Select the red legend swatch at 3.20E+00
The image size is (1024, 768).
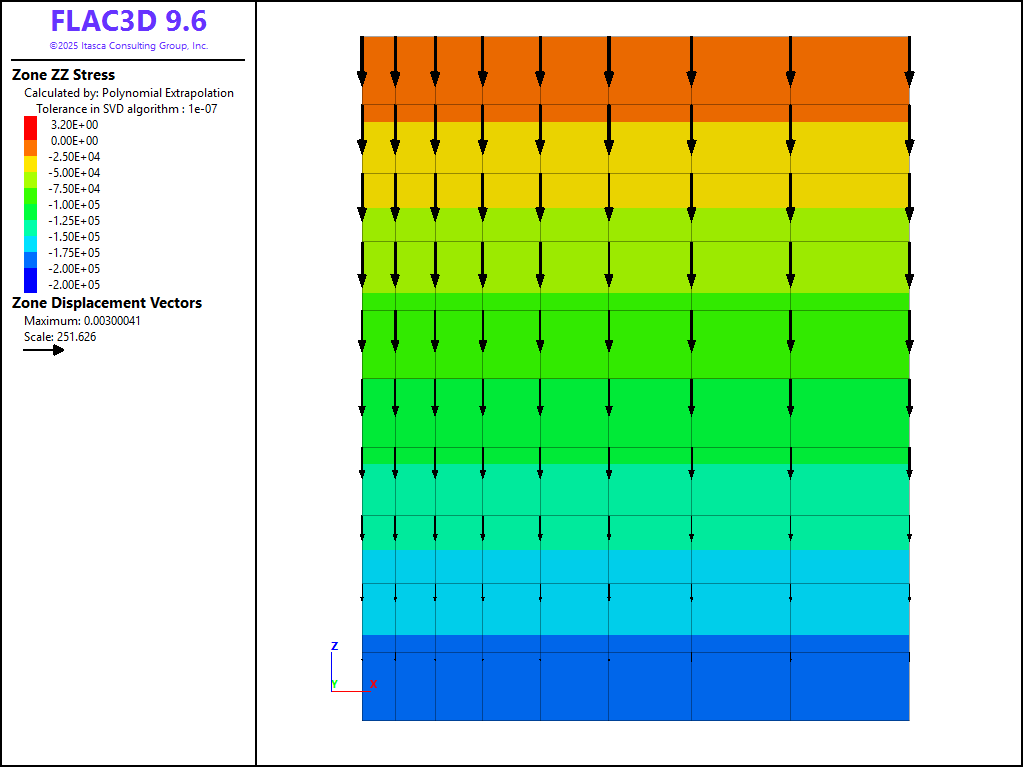click(x=31, y=125)
